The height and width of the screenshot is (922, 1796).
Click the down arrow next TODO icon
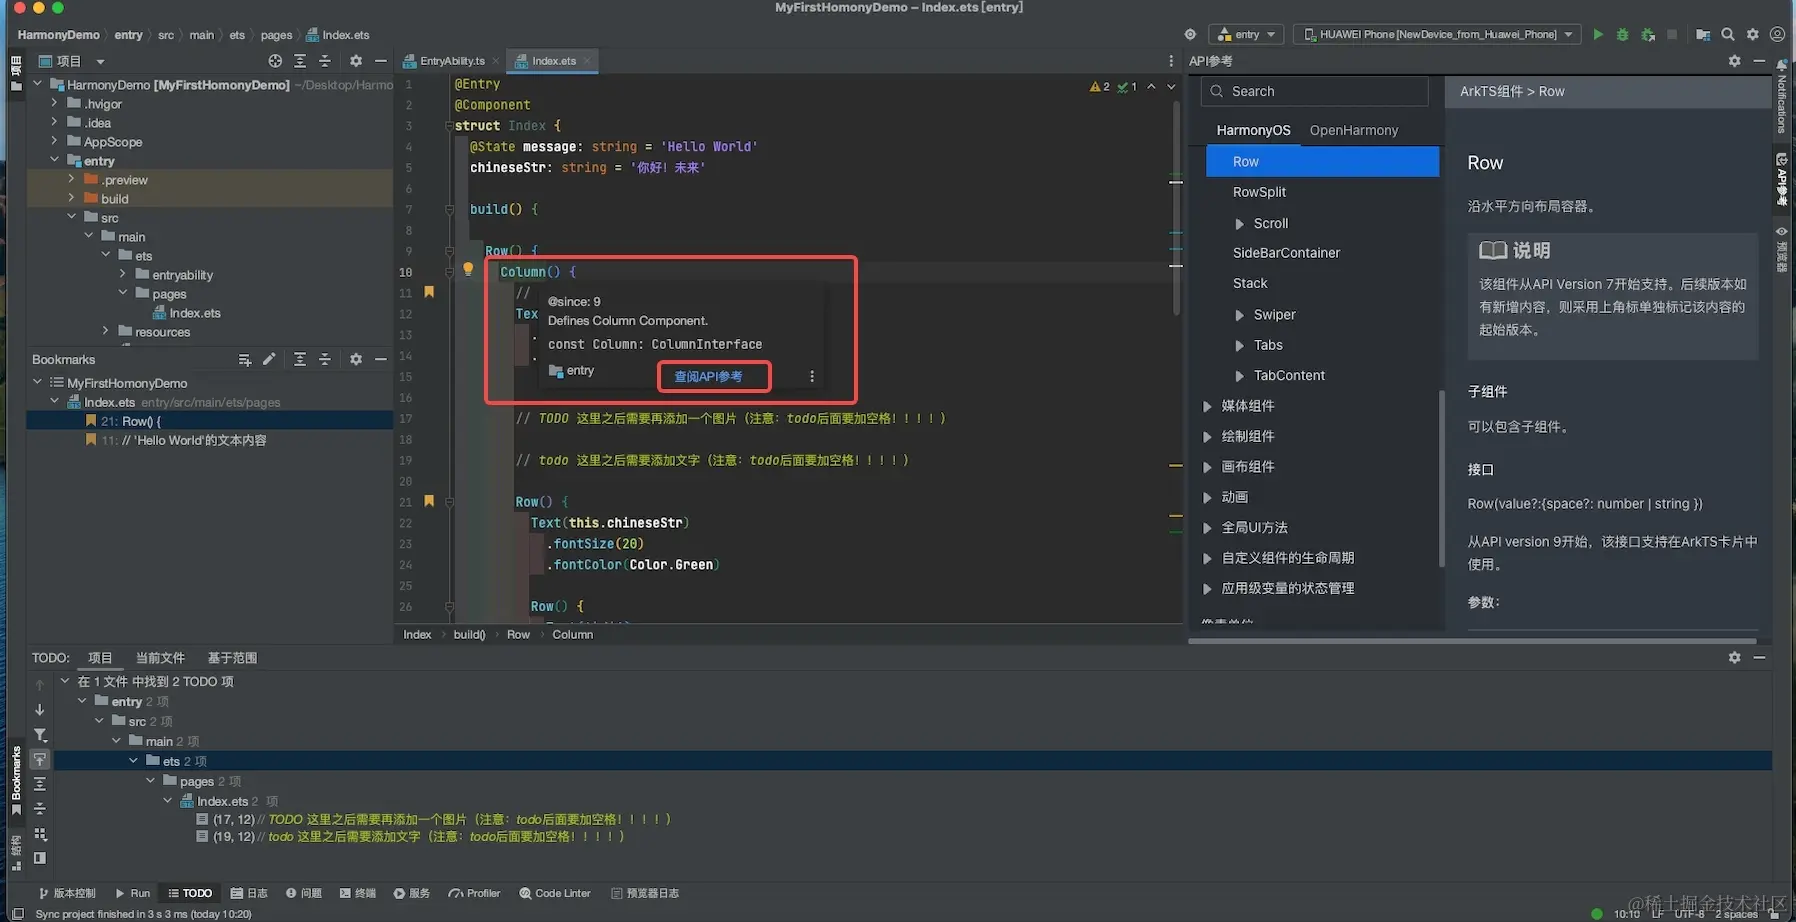click(x=40, y=709)
